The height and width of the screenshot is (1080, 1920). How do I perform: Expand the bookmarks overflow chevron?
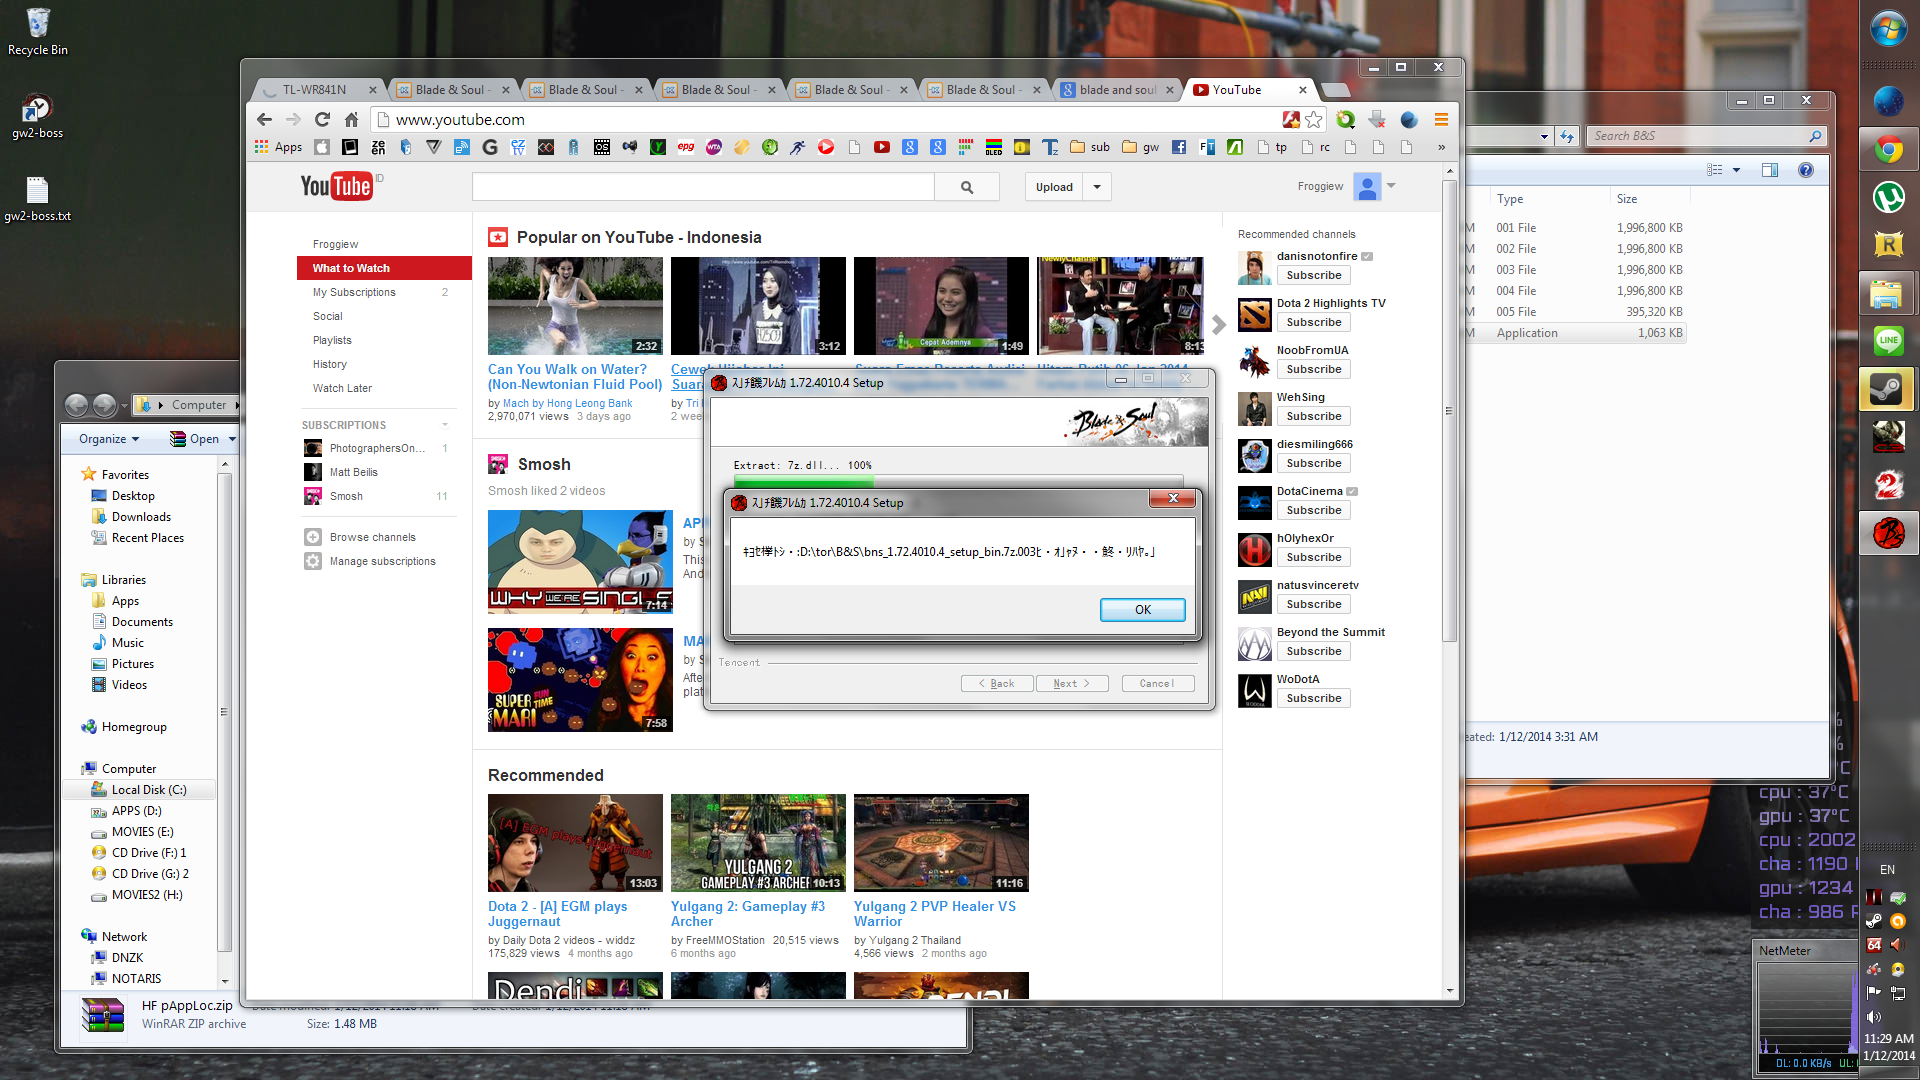pyautogui.click(x=1441, y=147)
